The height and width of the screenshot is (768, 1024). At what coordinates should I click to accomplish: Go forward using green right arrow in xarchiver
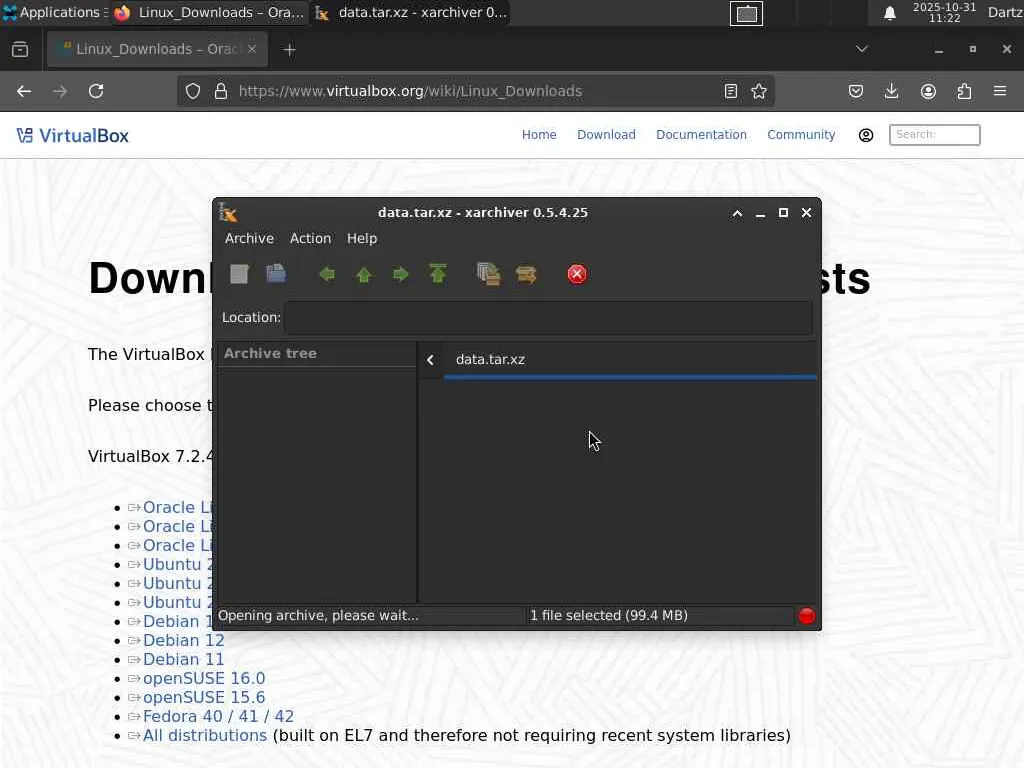pyautogui.click(x=400, y=274)
